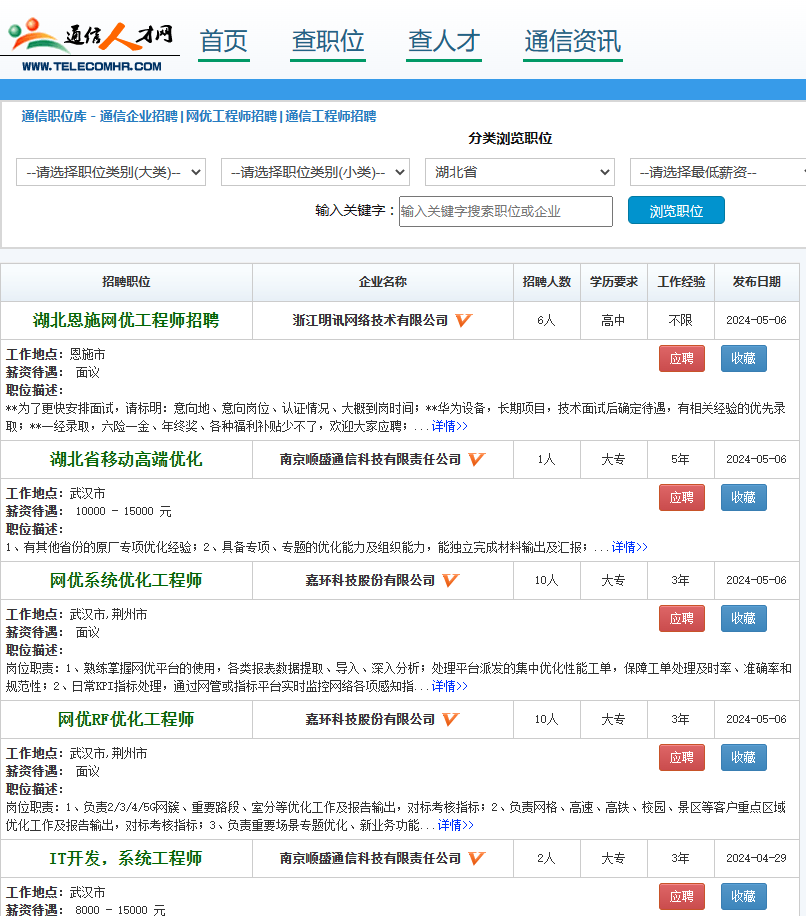The height and width of the screenshot is (916, 806).
Task: Click the 浏览职位 search button
Action: click(x=675, y=210)
